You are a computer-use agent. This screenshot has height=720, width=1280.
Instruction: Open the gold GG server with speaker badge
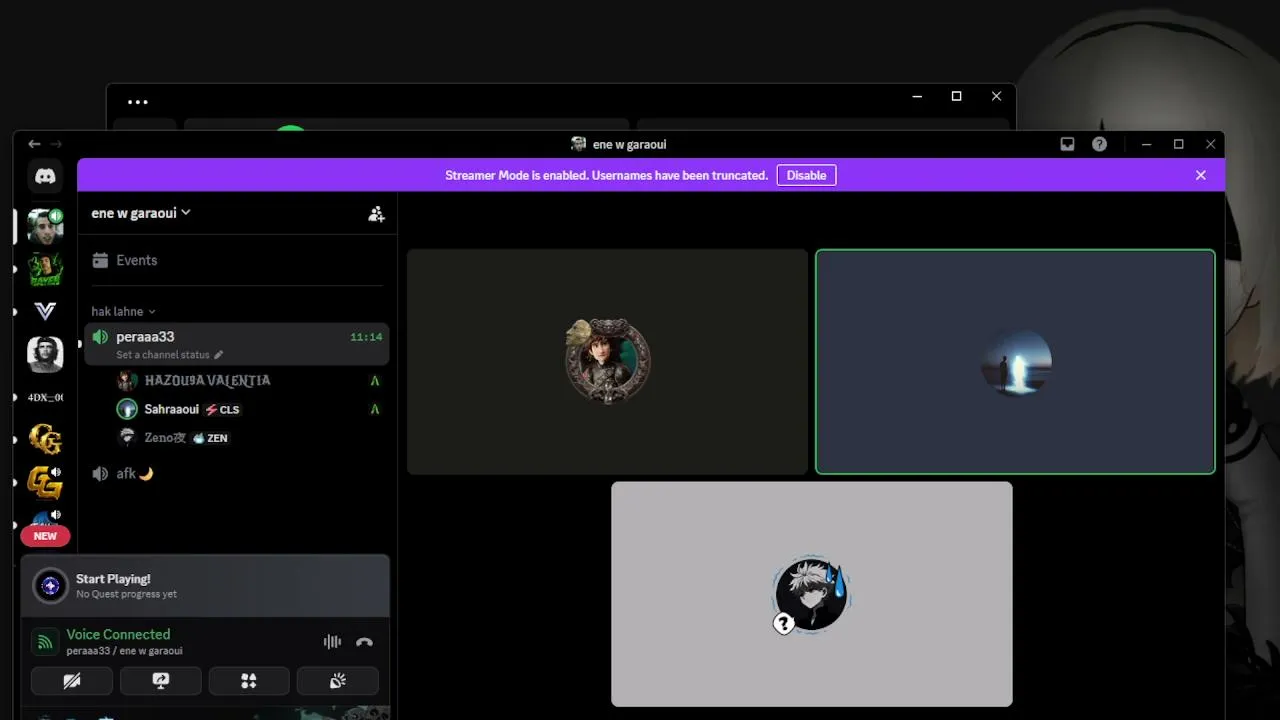click(x=45, y=482)
